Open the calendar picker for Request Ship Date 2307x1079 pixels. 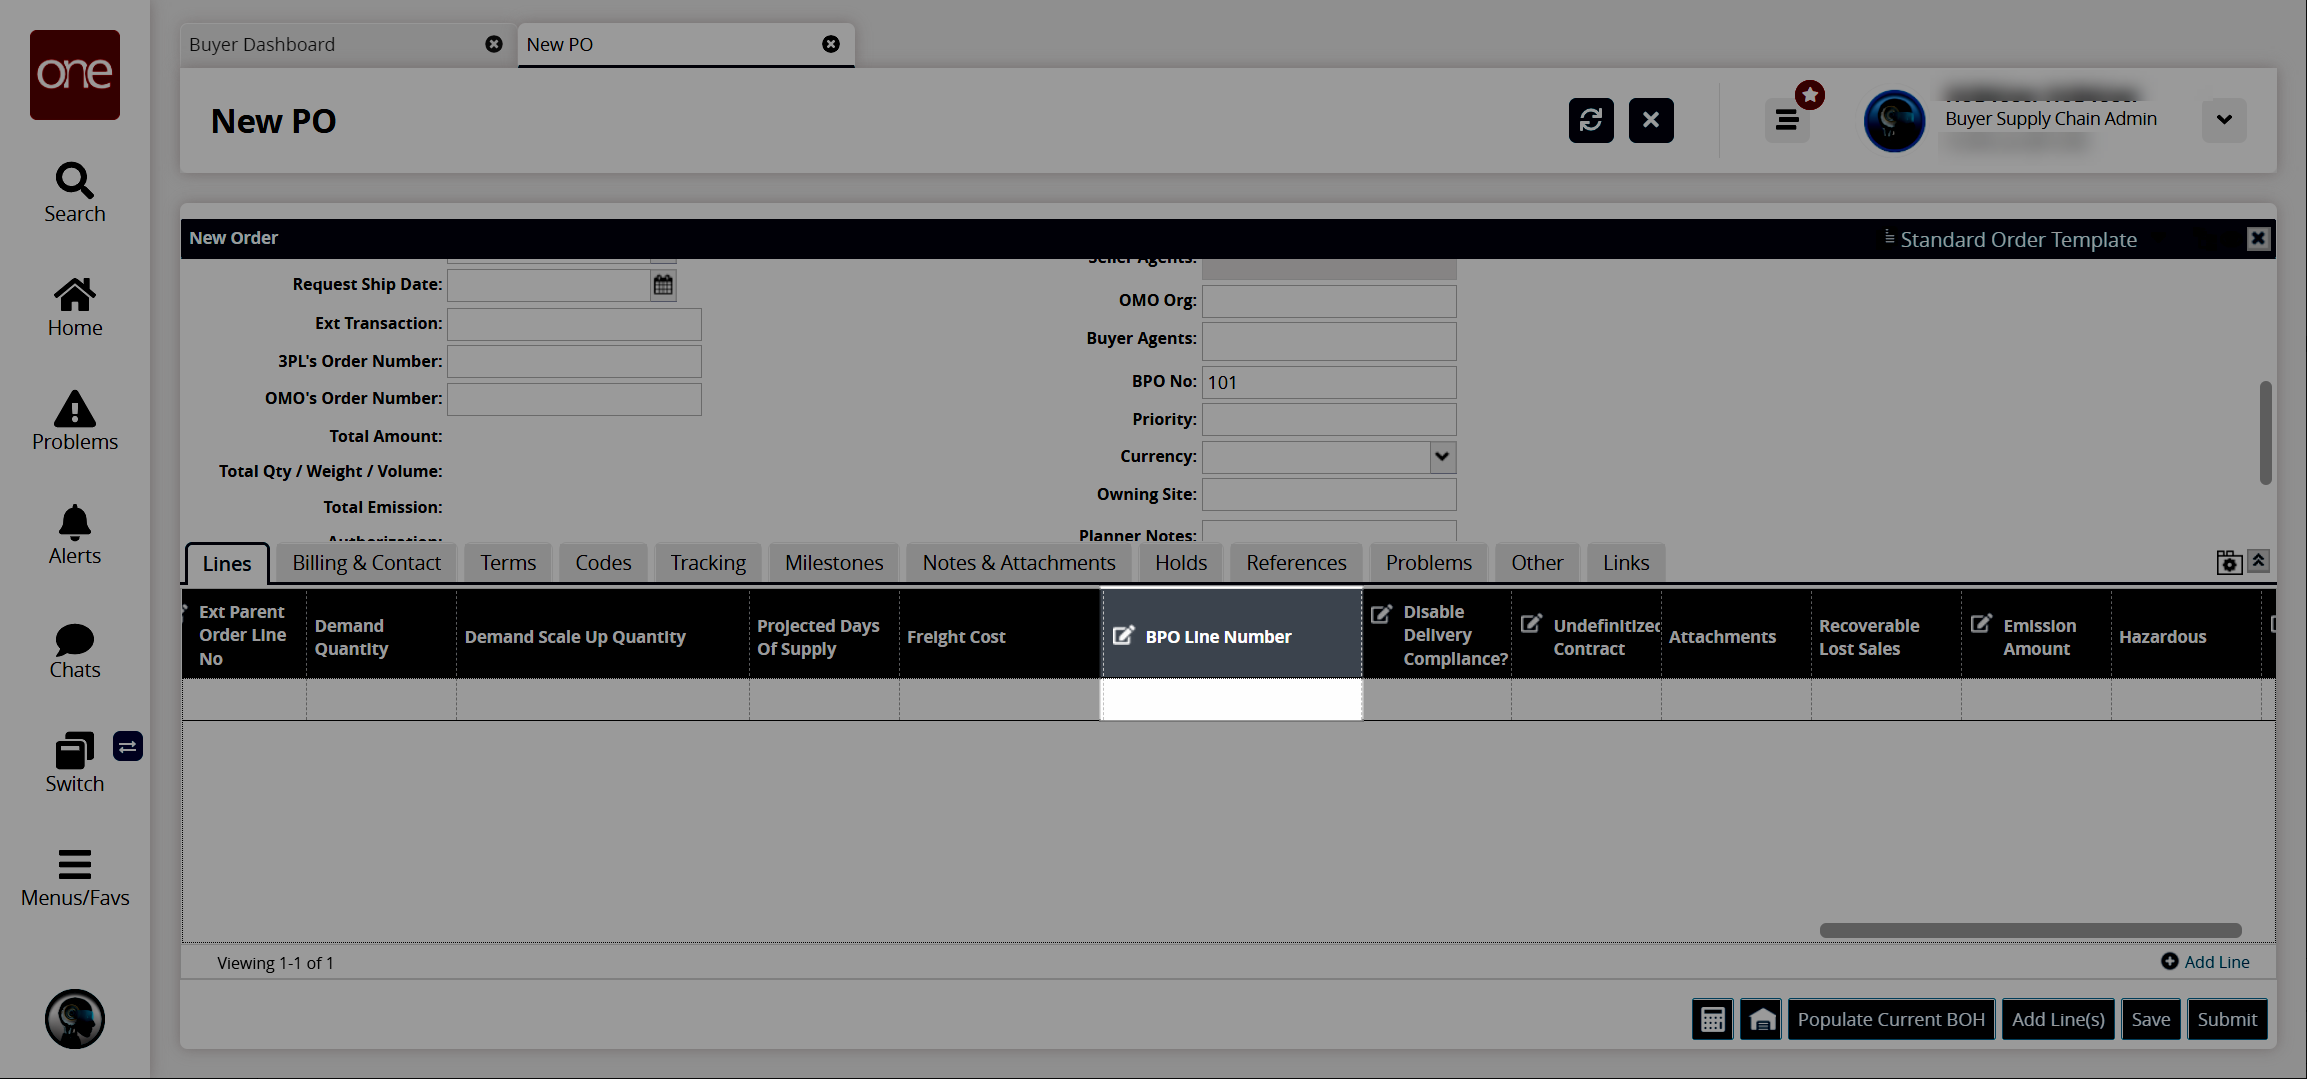[x=663, y=286]
